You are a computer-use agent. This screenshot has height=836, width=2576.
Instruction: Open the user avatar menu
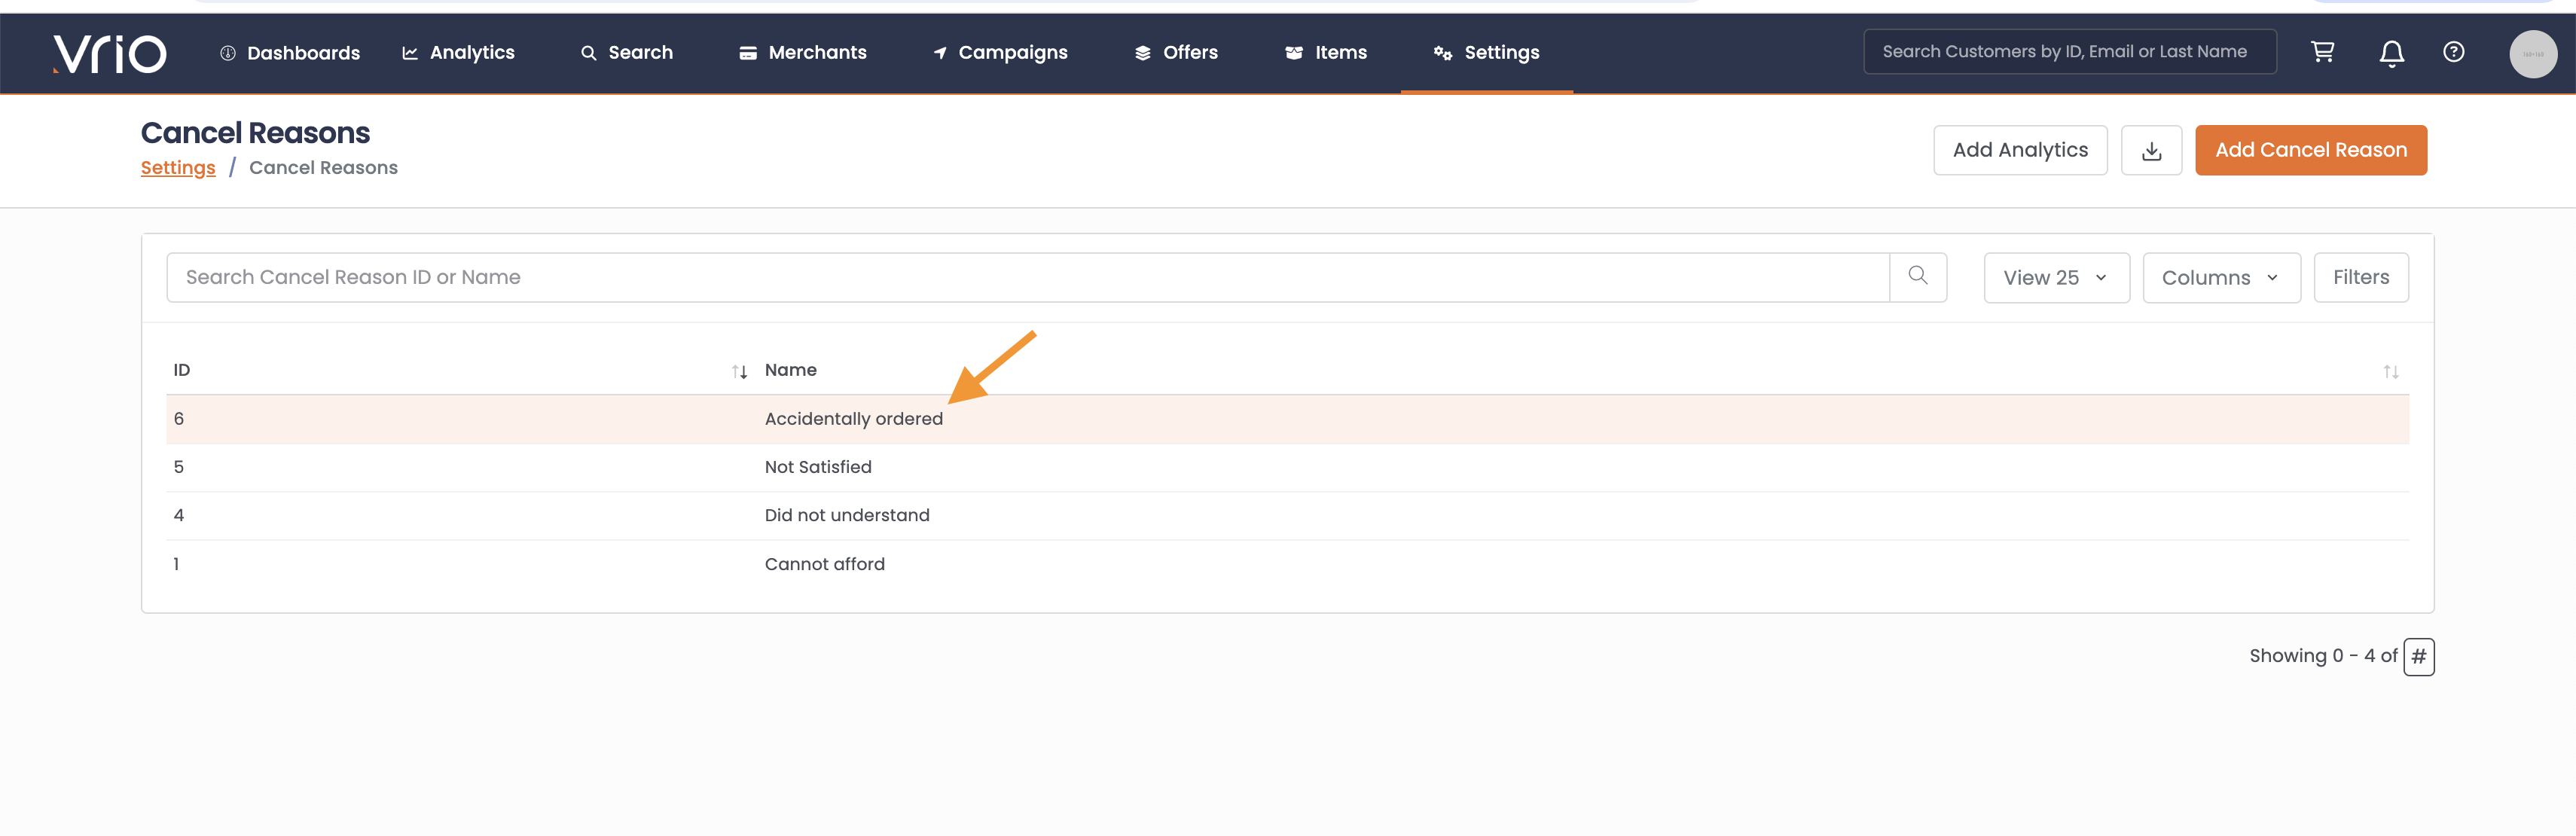pyautogui.click(x=2532, y=54)
